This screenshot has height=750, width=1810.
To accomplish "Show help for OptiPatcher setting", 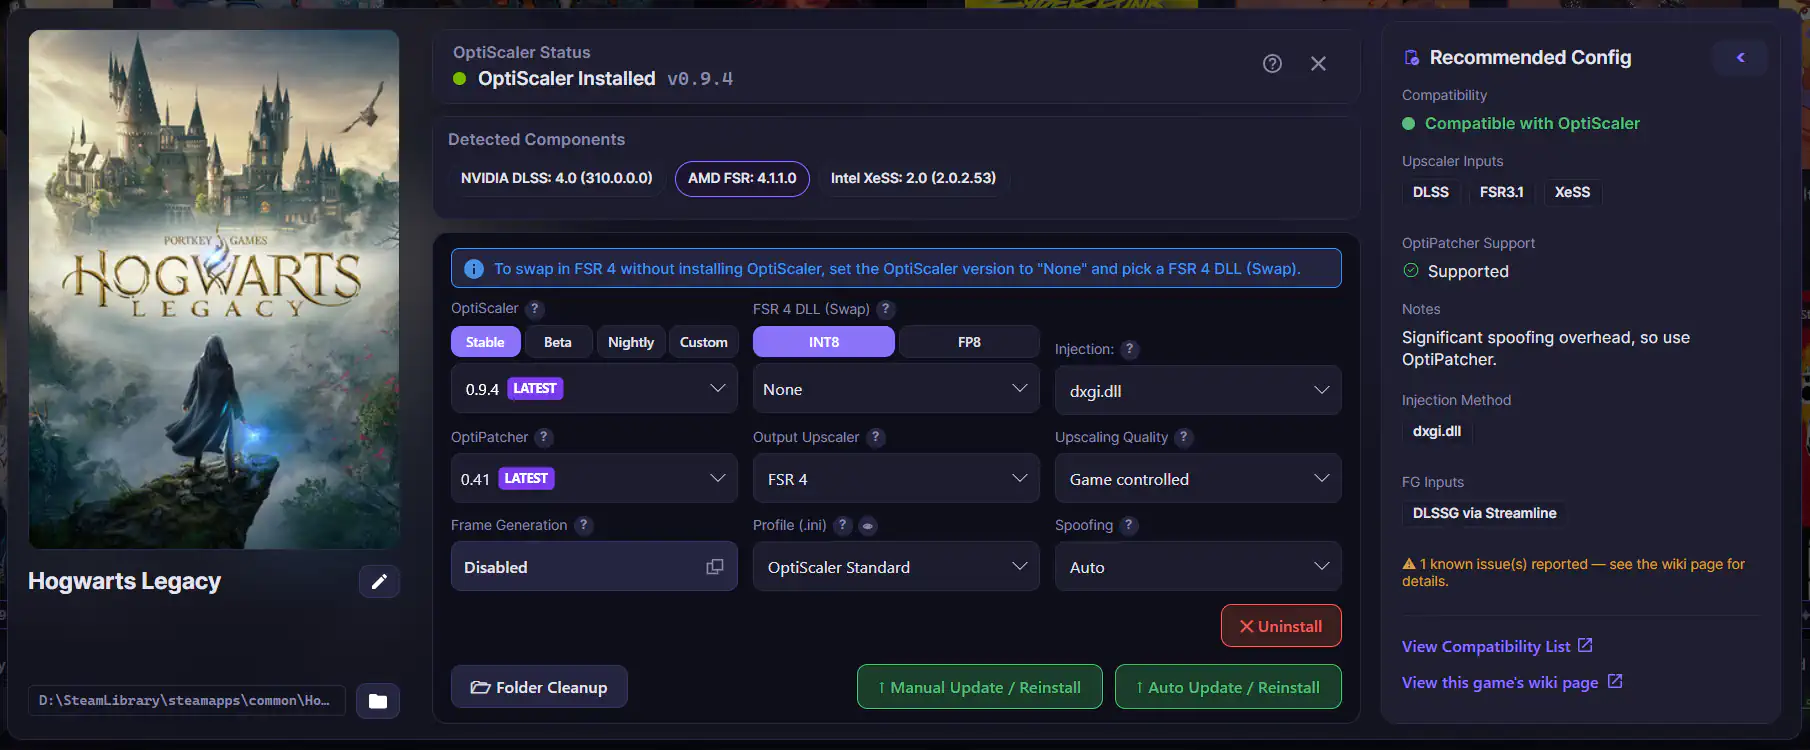I will (543, 437).
